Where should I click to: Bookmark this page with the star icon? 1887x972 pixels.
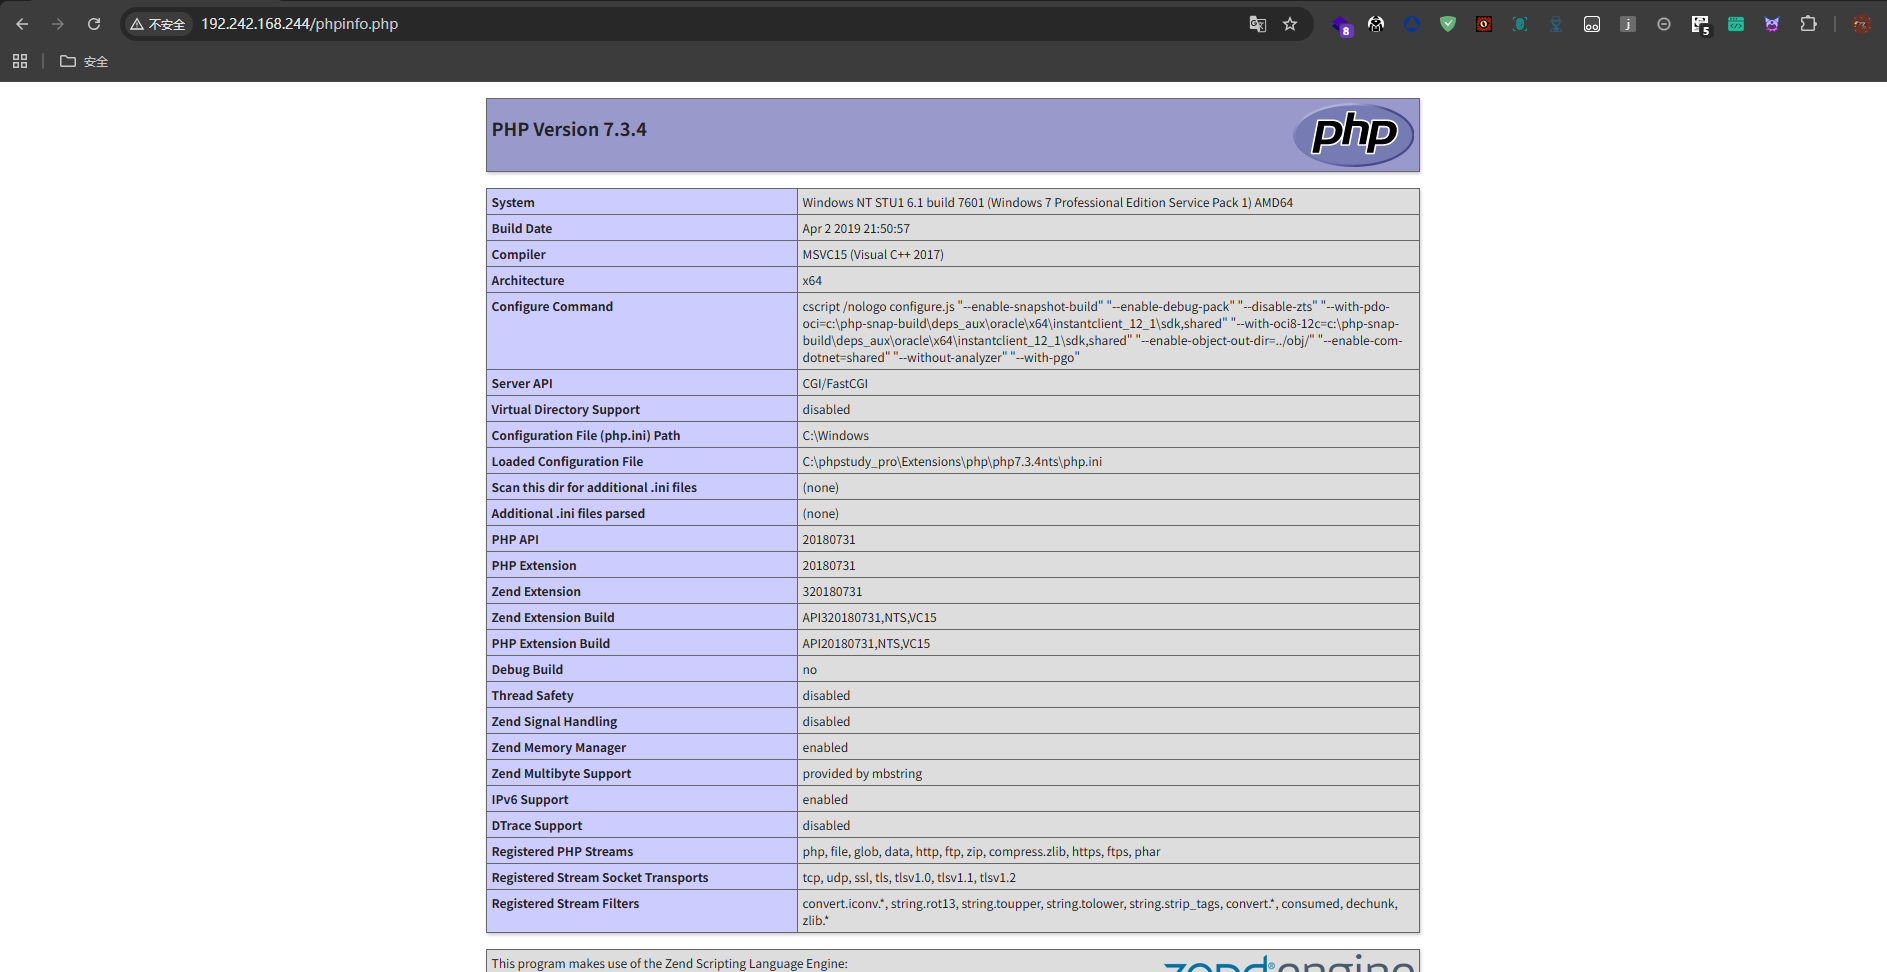click(1290, 24)
